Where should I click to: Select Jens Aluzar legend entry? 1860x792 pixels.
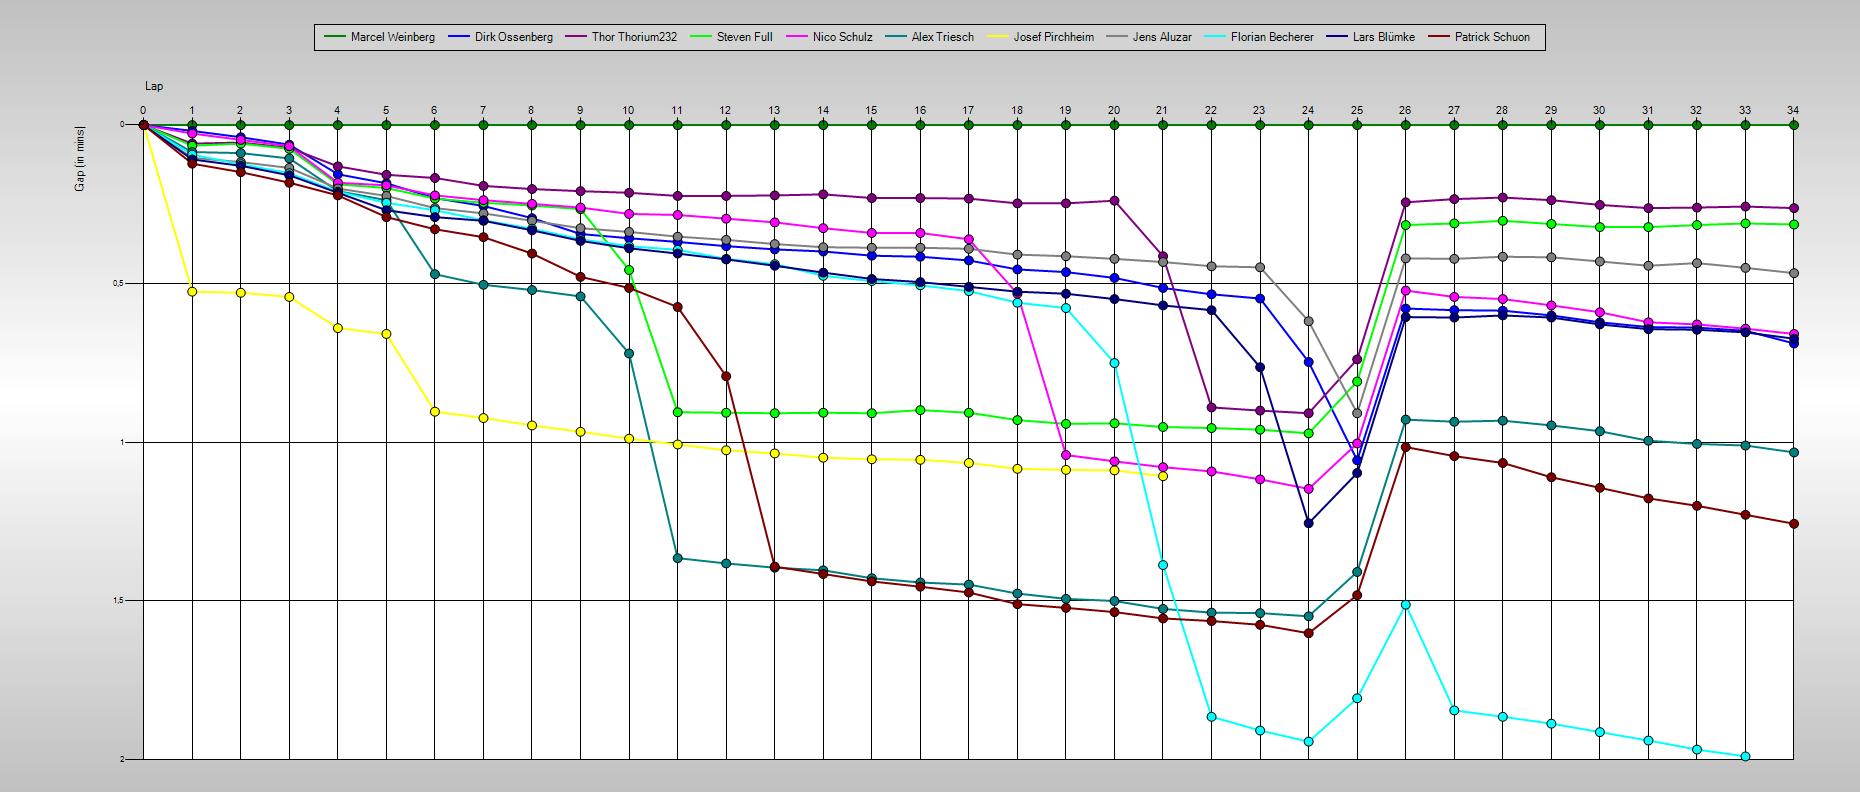pos(1149,37)
